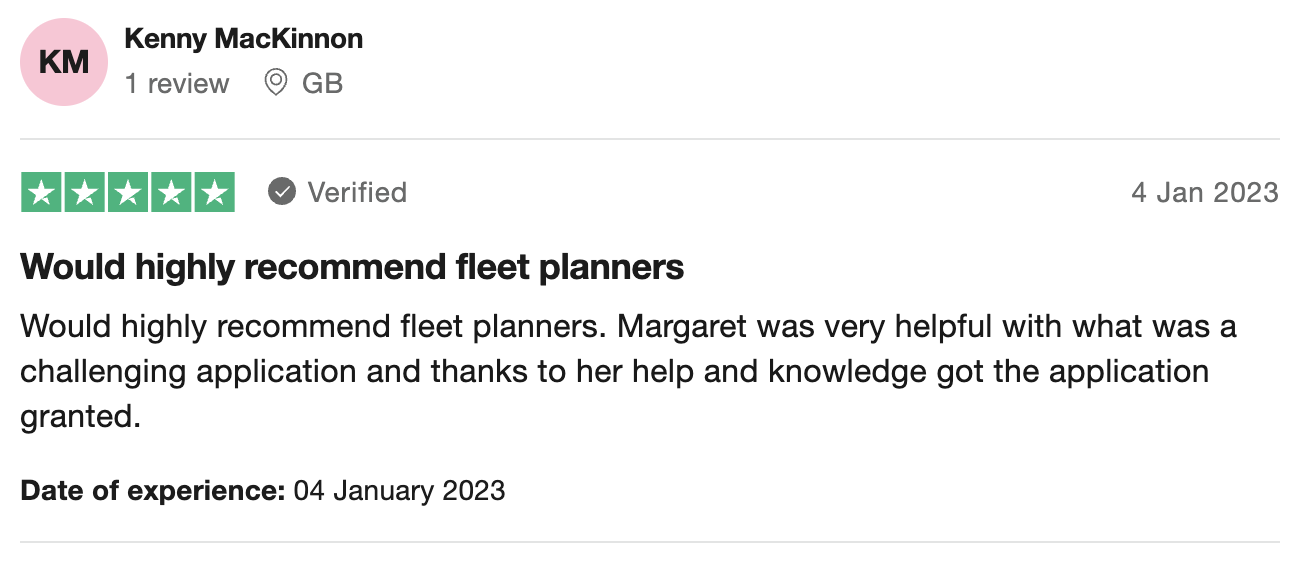
Task: Click the Verified checkmark badge icon
Action: 282,192
